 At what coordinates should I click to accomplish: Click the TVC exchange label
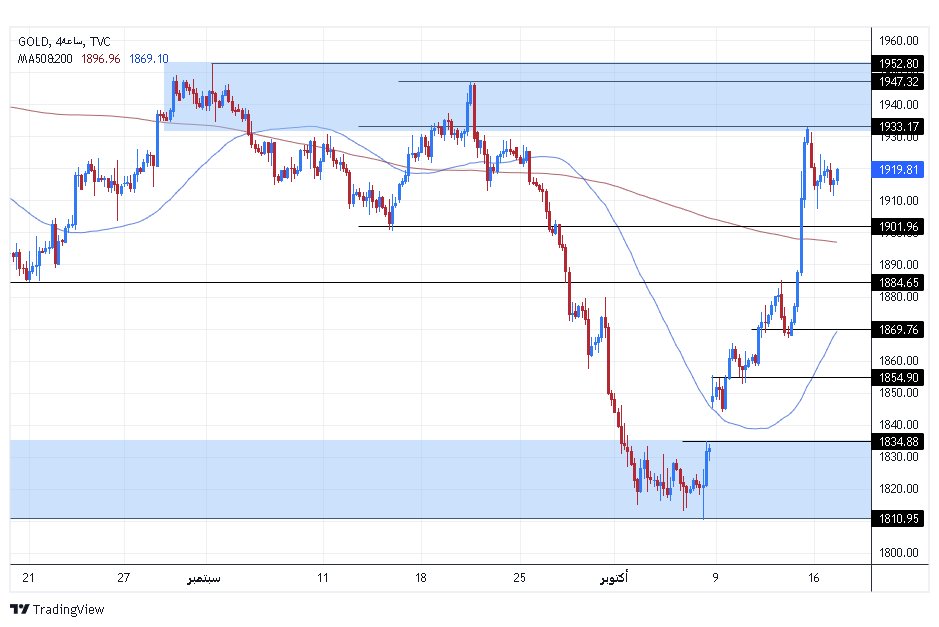(x=100, y=41)
